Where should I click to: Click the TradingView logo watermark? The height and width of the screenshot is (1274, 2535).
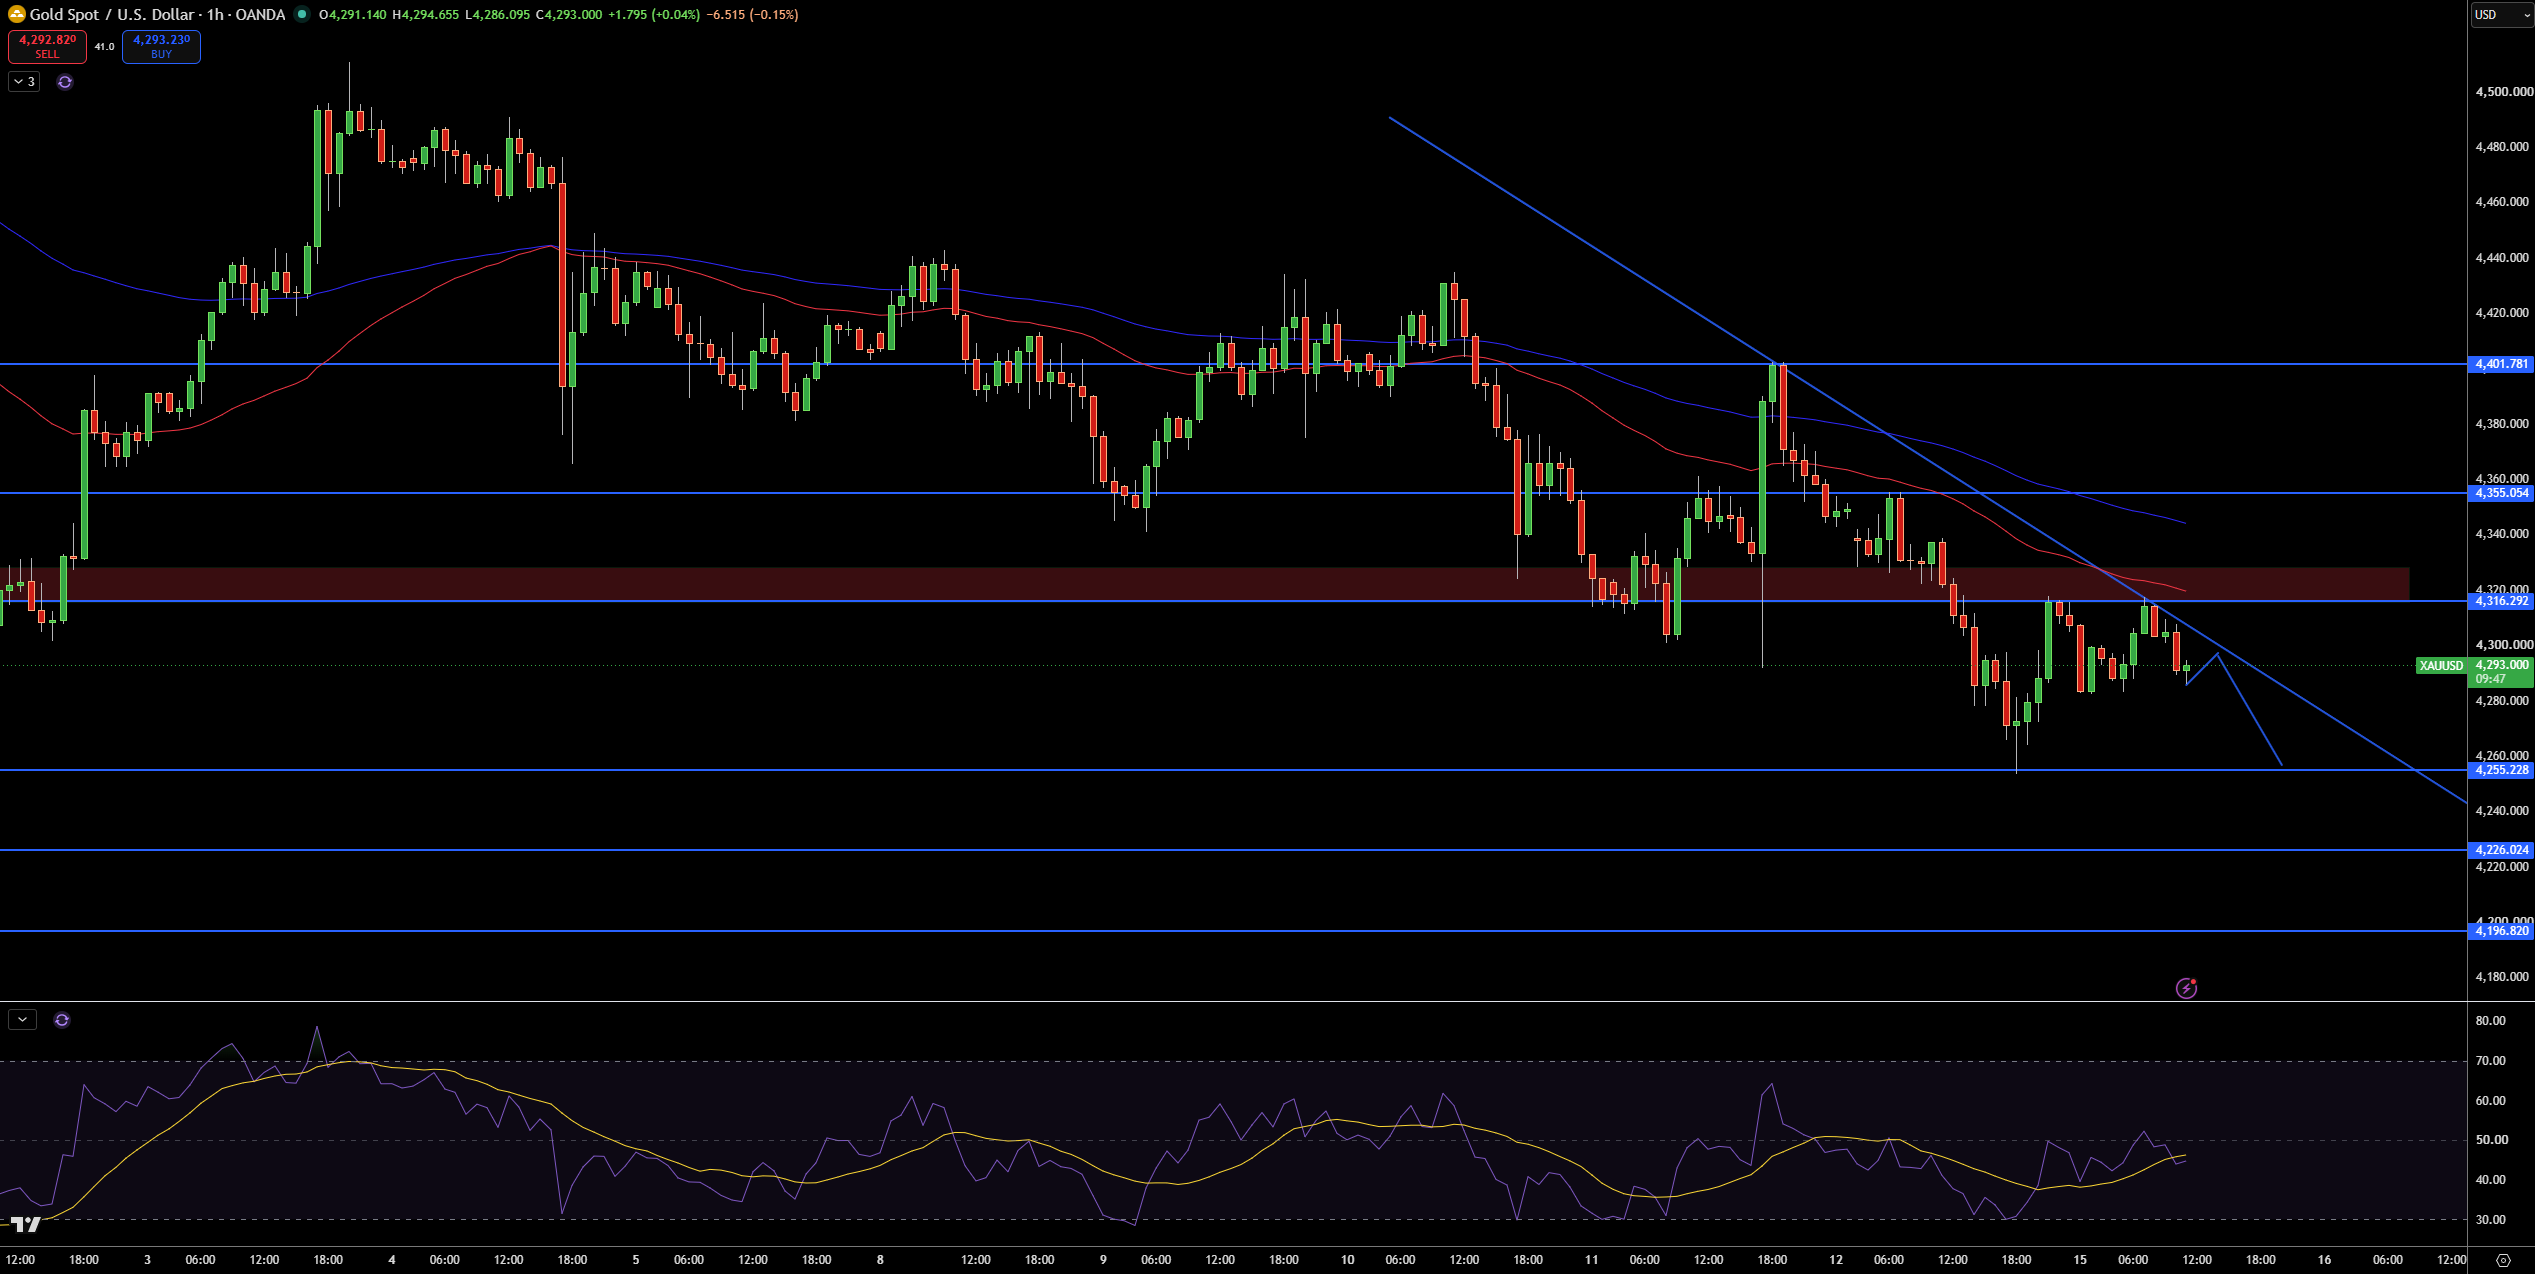tap(26, 1224)
